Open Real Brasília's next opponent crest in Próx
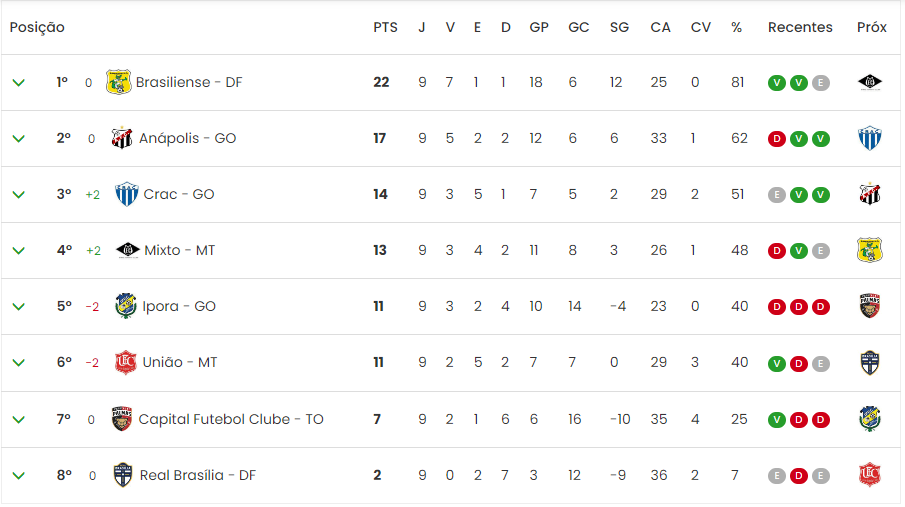The height and width of the screenshot is (507, 905). pyautogui.click(x=870, y=475)
